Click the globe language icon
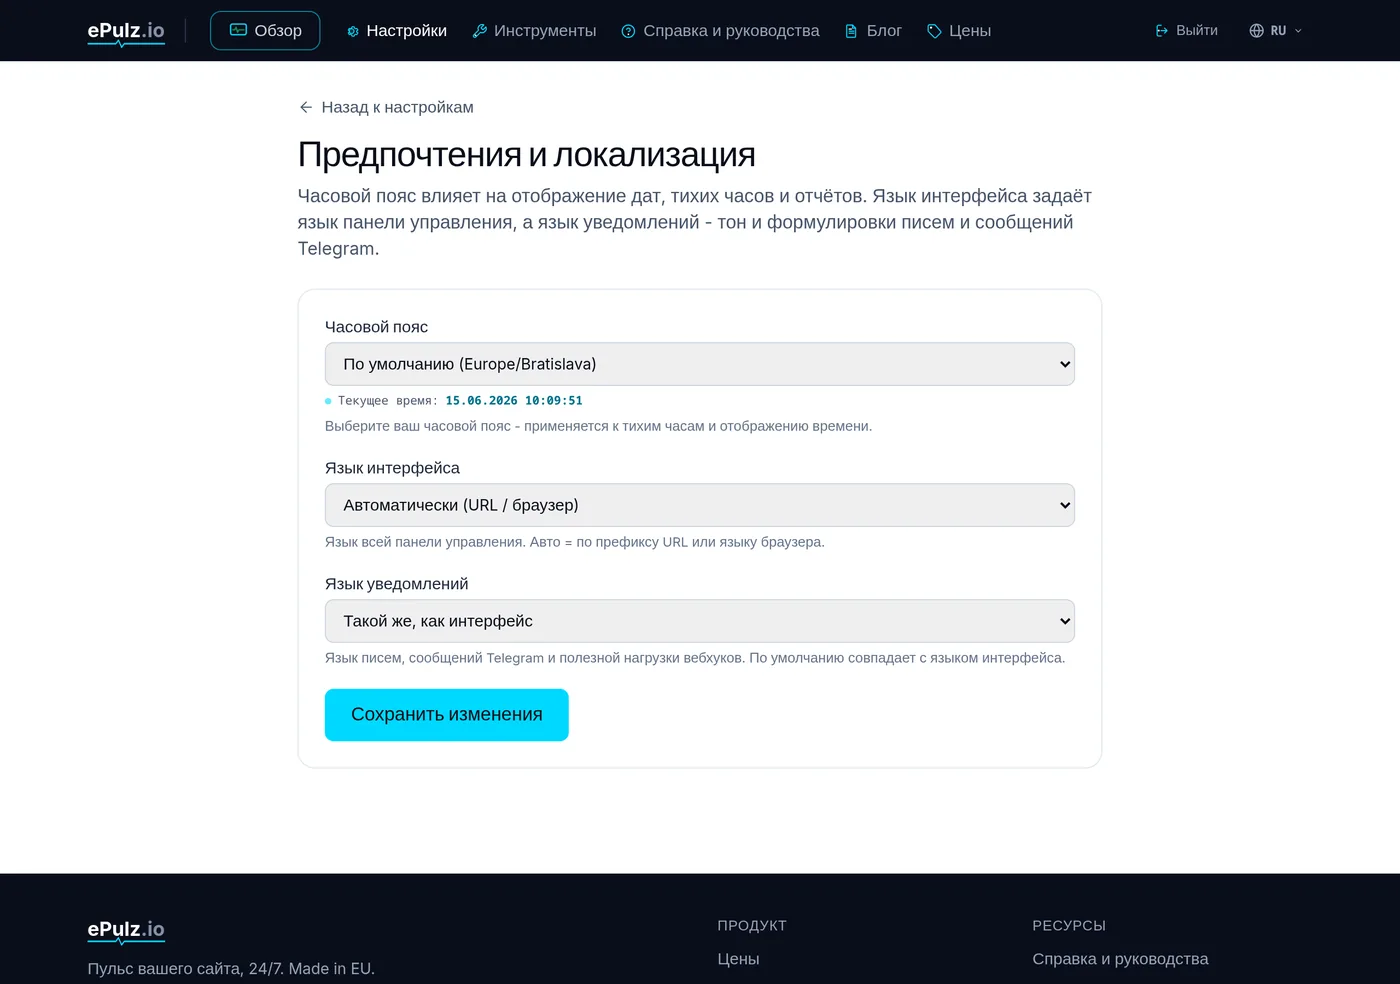Viewport: 1400px width, 984px height. 1257,31
